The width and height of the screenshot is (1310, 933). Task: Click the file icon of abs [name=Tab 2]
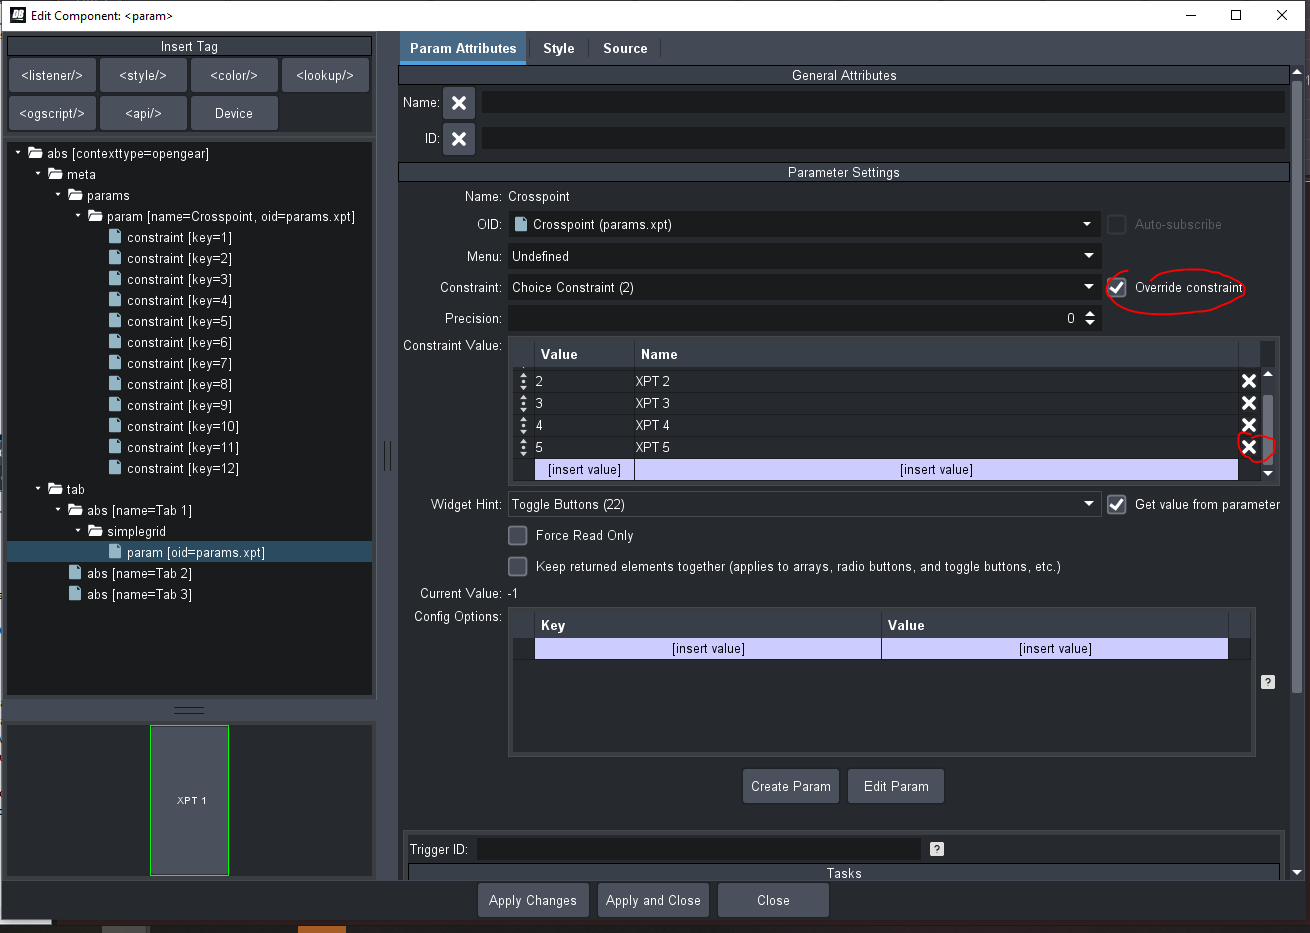click(75, 573)
